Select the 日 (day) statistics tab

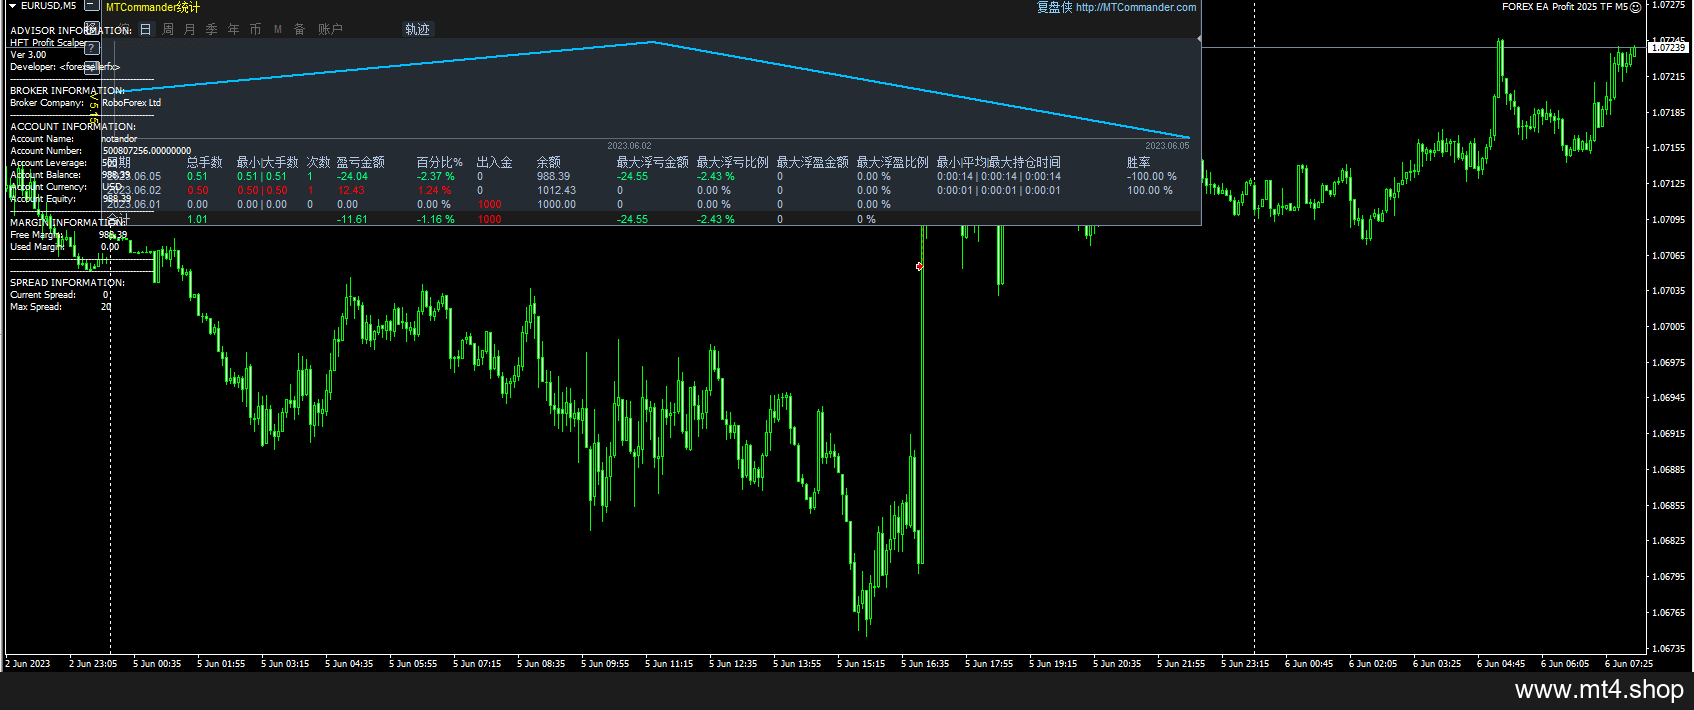click(146, 30)
